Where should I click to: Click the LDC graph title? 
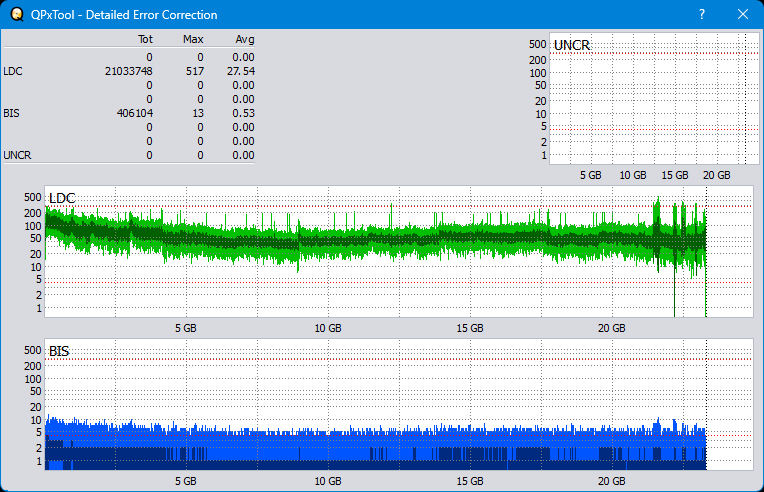tap(62, 198)
